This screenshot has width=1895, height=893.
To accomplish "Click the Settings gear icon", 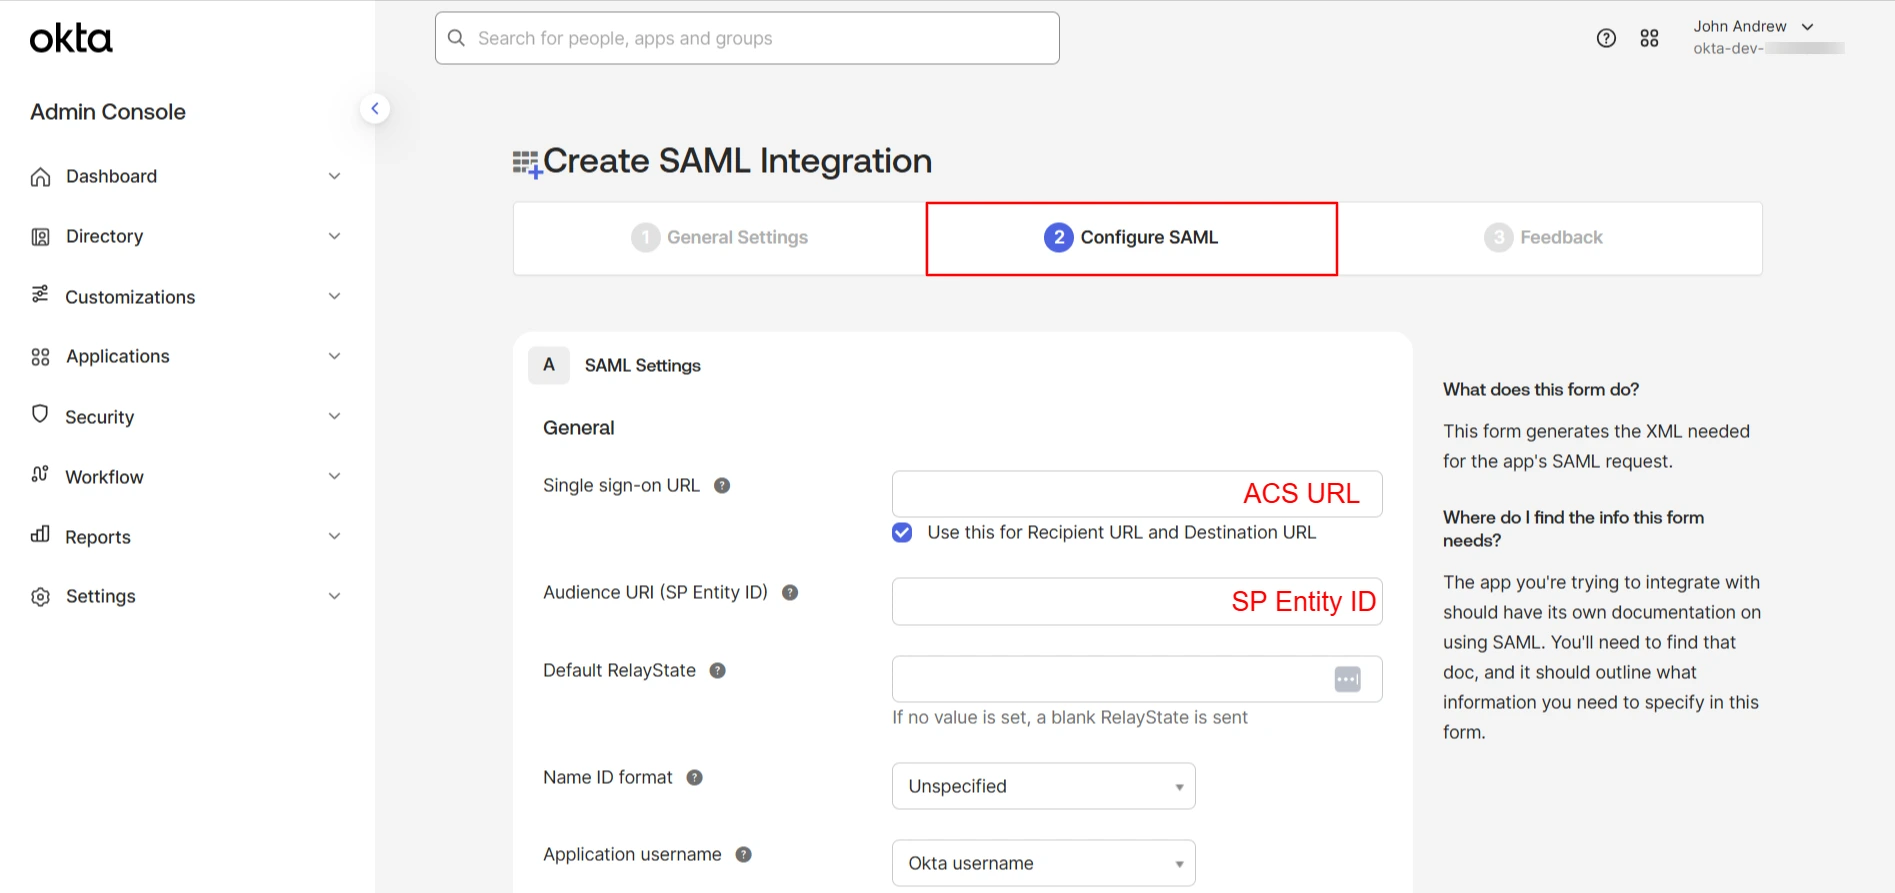I will pyautogui.click(x=40, y=597).
